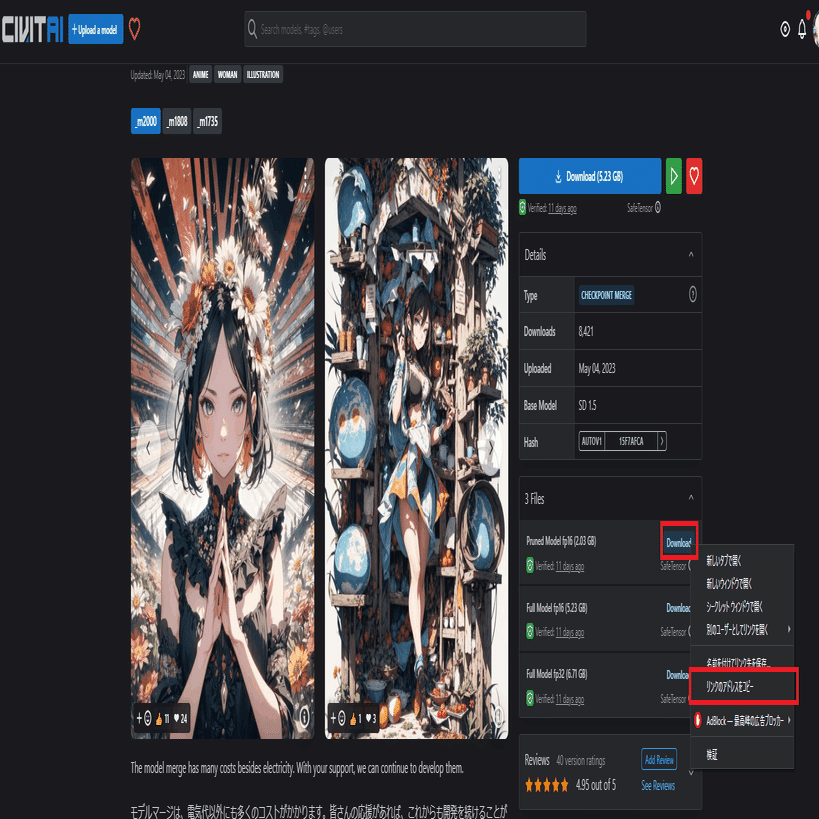Image resolution: width=819 pixels, height=819 pixels.
Task: Click the WOMAN tag
Action: click(227, 75)
